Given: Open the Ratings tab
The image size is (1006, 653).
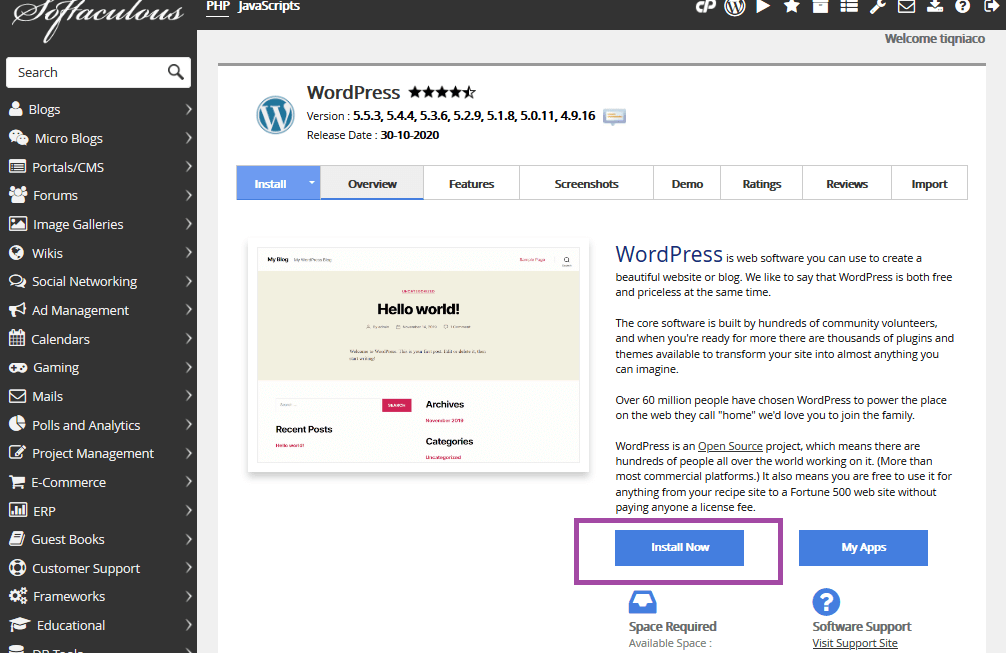Looking at the screenshot, I should point(762,183).
